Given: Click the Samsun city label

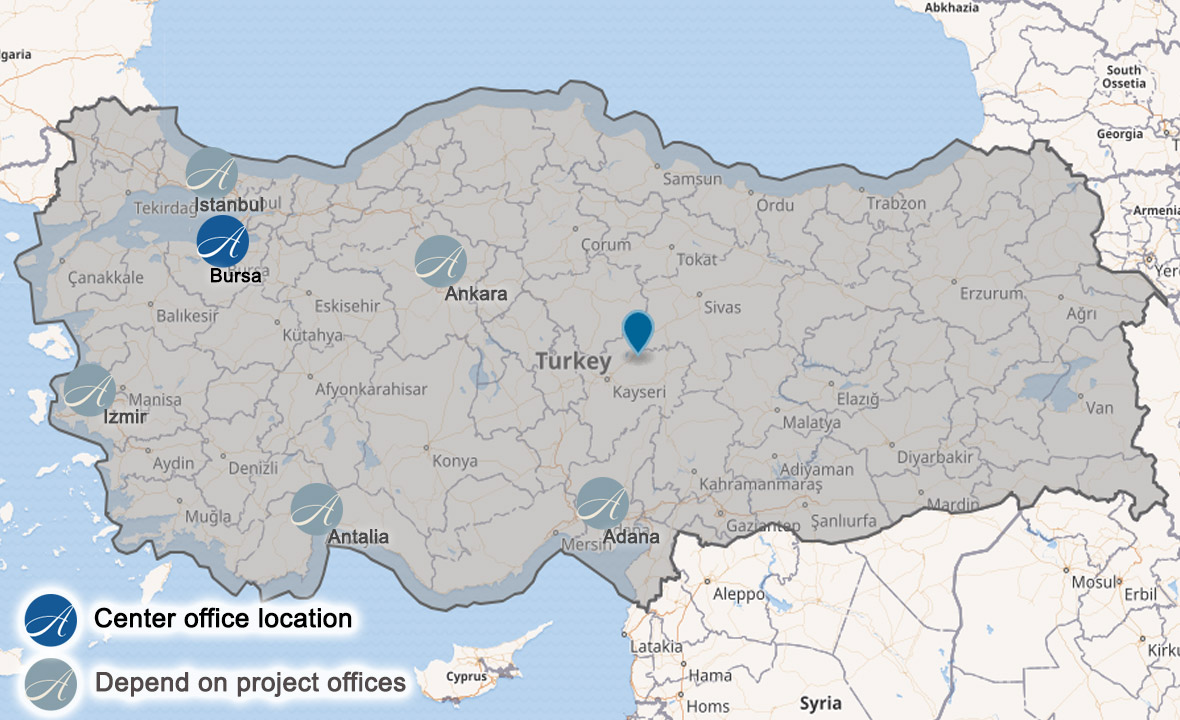Looking at the screenshot, I should pyautogui.click(x=693, y=180).
